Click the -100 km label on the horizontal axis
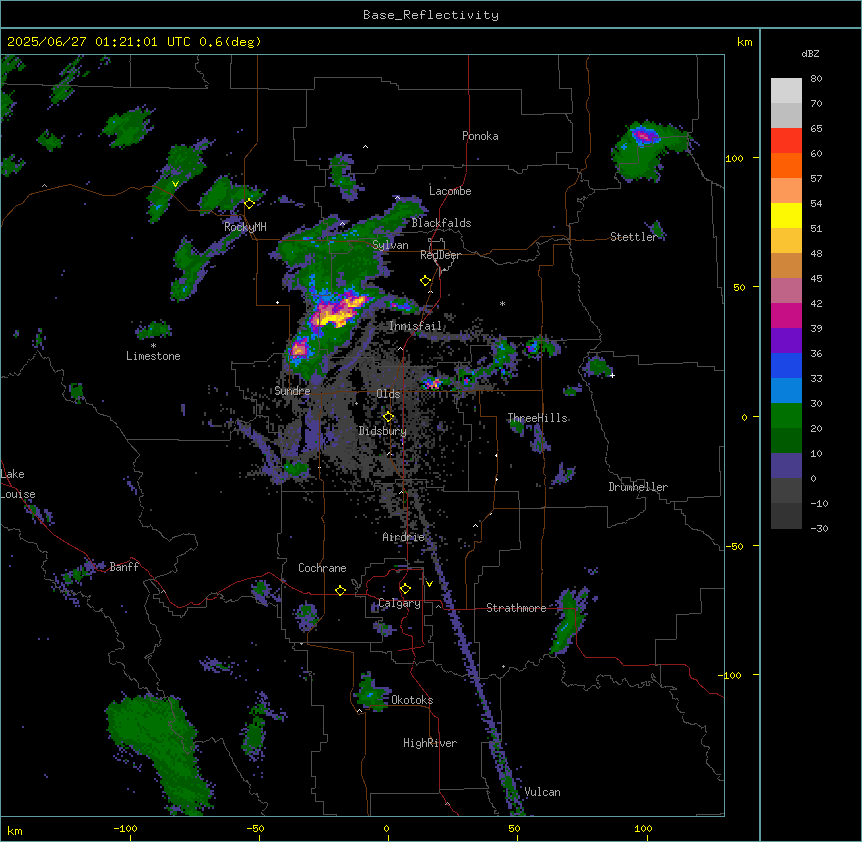 click(125, 828)
